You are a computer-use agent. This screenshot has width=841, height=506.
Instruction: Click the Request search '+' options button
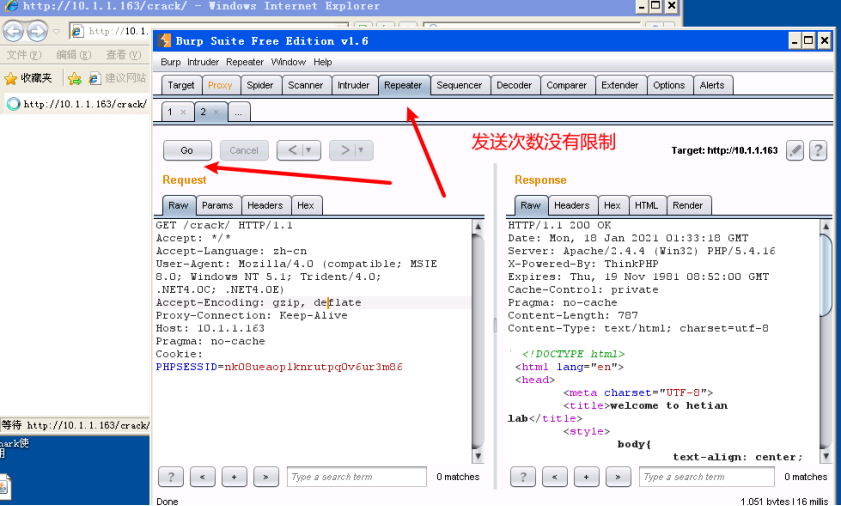click(x=234, y=476)
